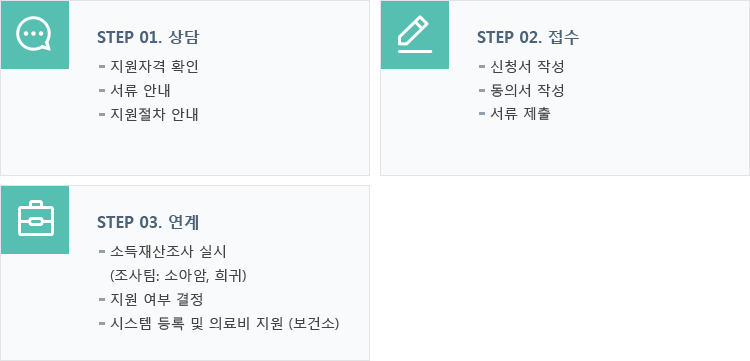Select the STEP 02. 접수 heading
This screenshot has width=750, height=361.
pos(528,37)
